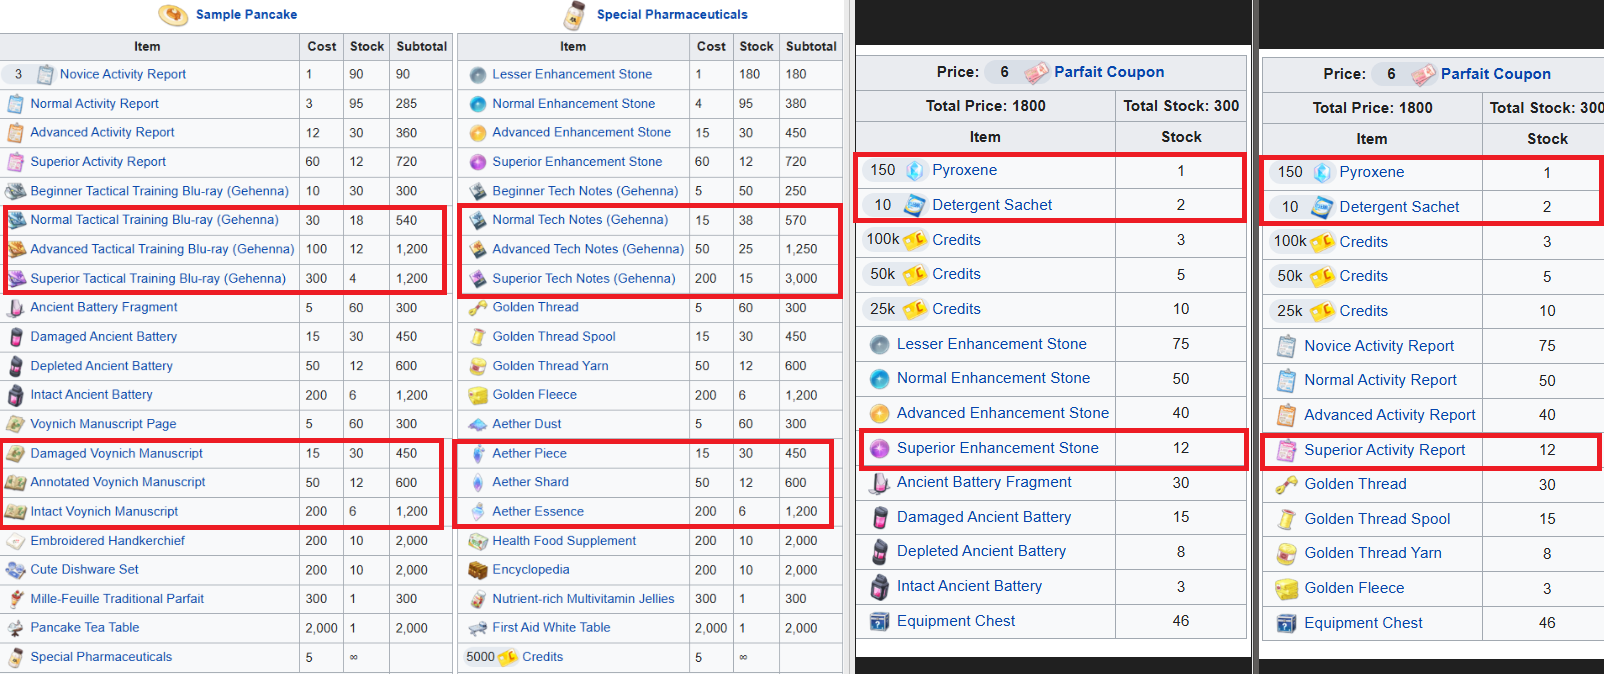Open the Parfait Coupon link in right coupon table

(x=1496, y=74)
